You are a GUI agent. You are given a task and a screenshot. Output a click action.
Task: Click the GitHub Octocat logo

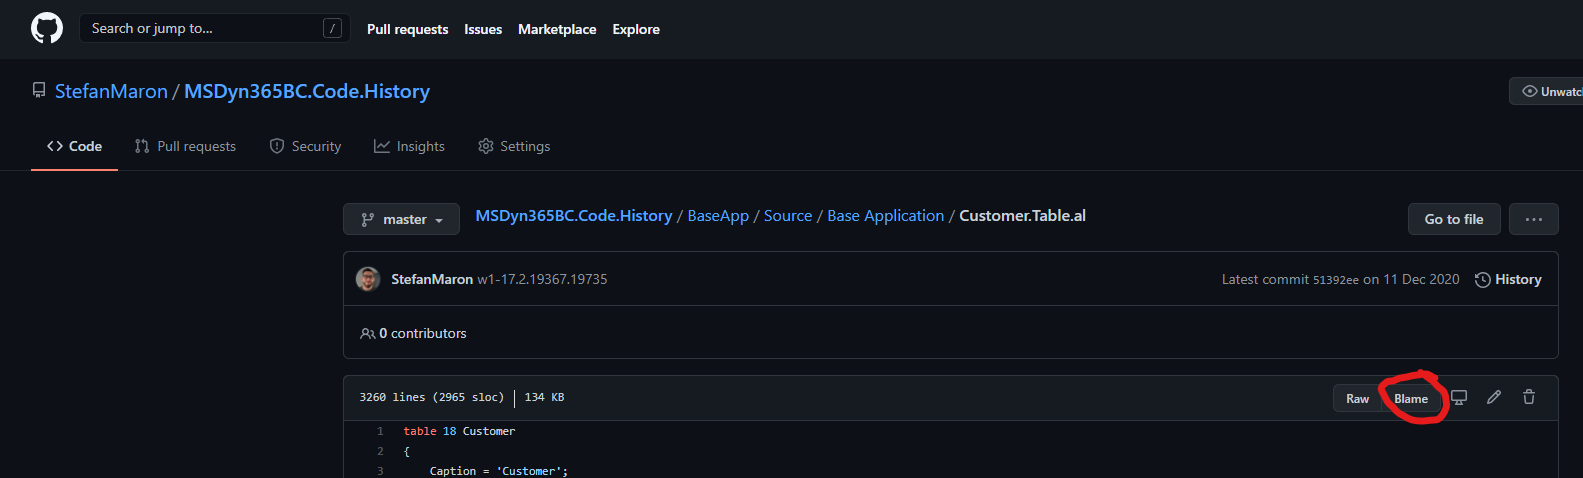(x=47, y=28)
